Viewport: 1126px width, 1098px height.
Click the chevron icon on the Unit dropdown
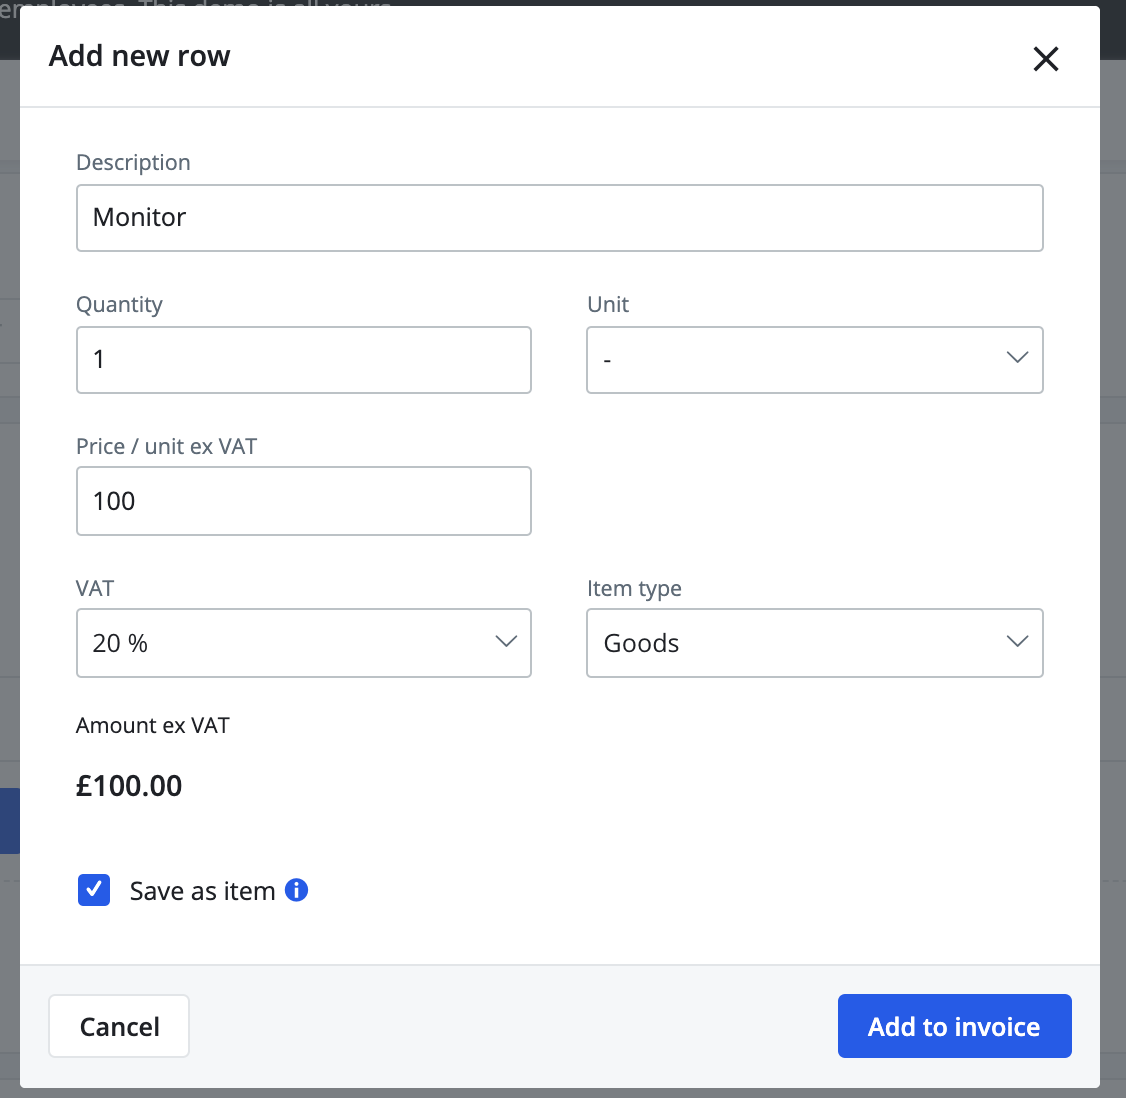1017,357
